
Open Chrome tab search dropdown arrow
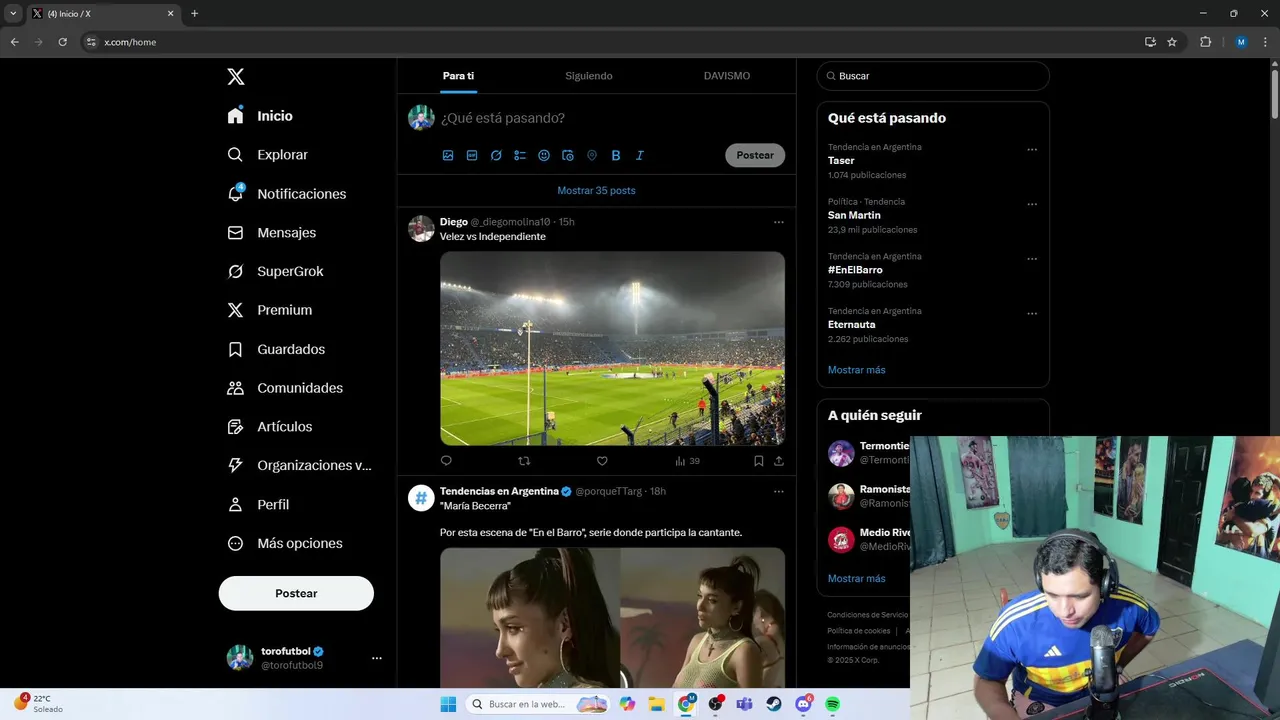pos(13,14)
